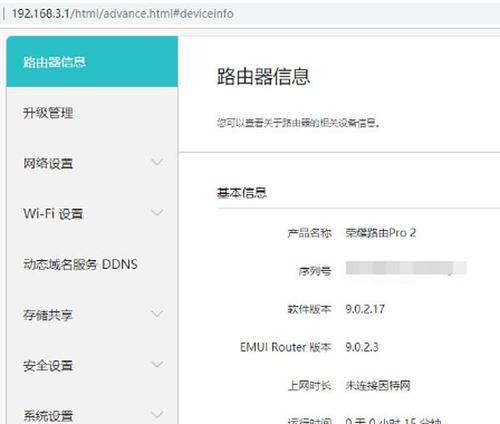Viewport: 500px width, 424px height.
Task: Expand the 安全设置 chevron arrow
Action: point(157,364)
